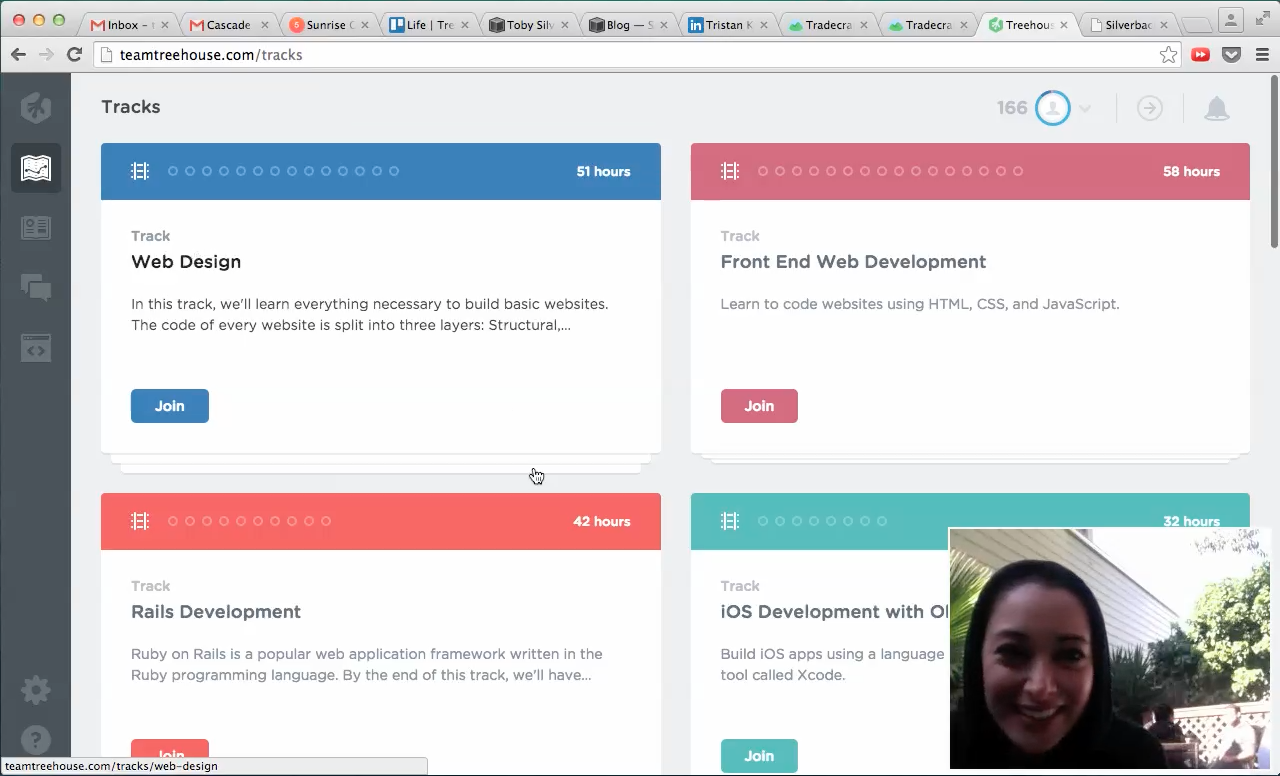Image resolution: width=1280 pixels, height=776 pixels.
Task: Click the Front End Web Development track list icon
Action: (x=730, y=171)
